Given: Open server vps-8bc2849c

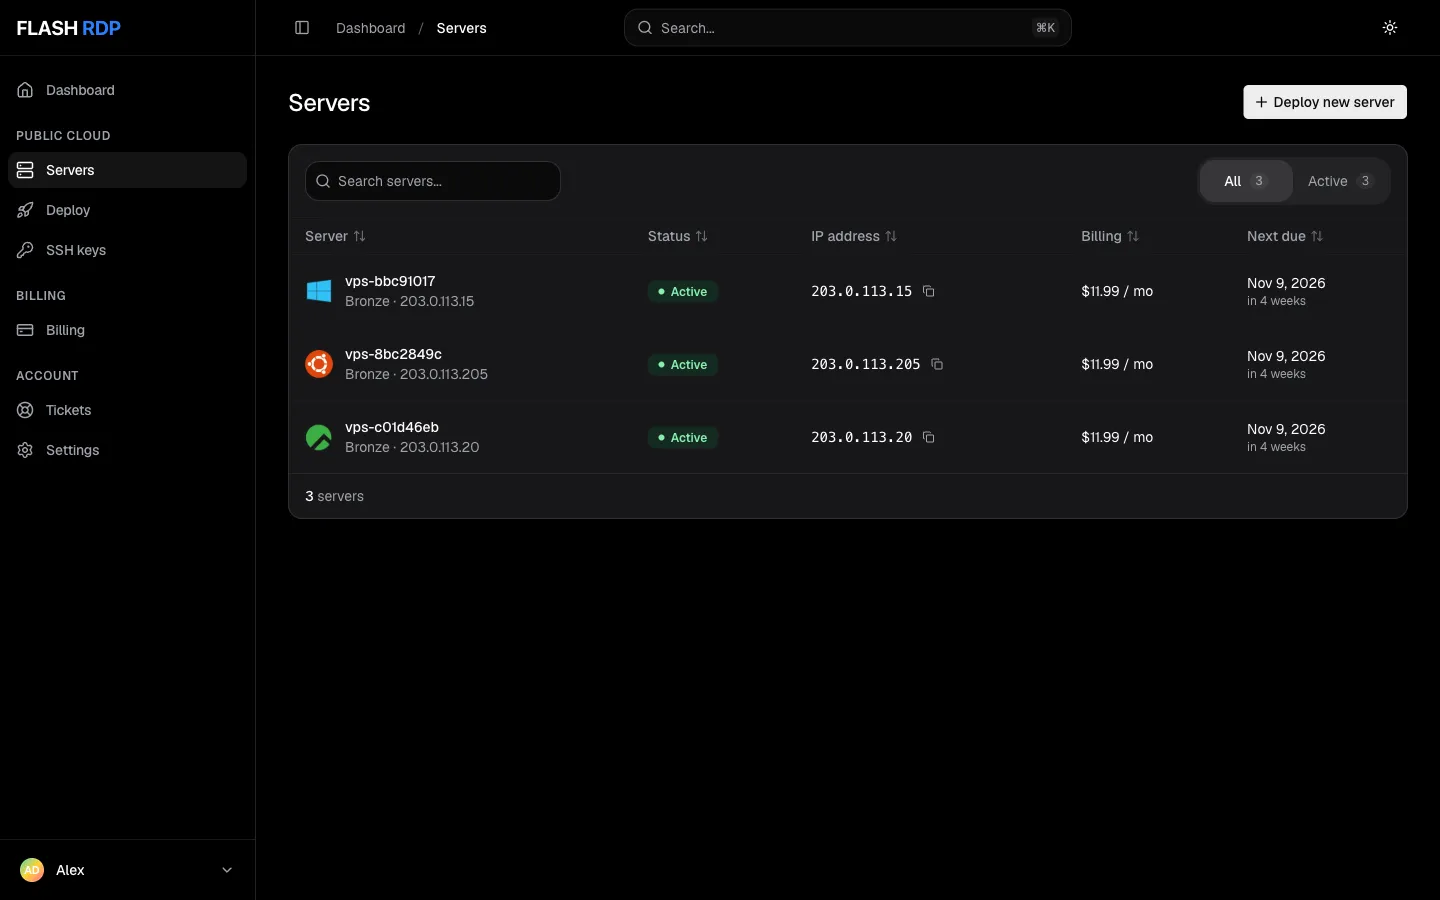Looking at the screenshot, I should [x=393, y=354].
